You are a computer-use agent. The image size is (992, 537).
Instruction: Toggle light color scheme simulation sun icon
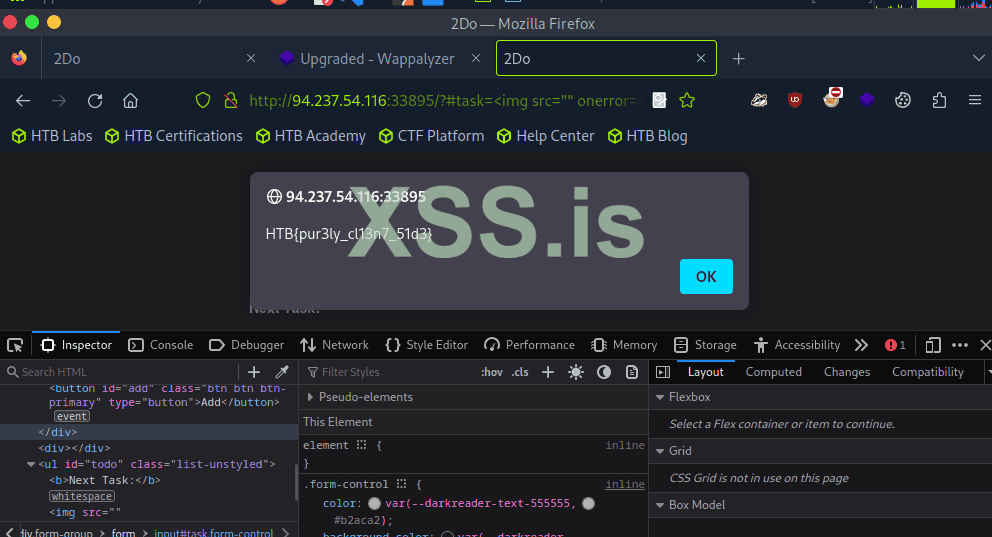tap(576, 372)
